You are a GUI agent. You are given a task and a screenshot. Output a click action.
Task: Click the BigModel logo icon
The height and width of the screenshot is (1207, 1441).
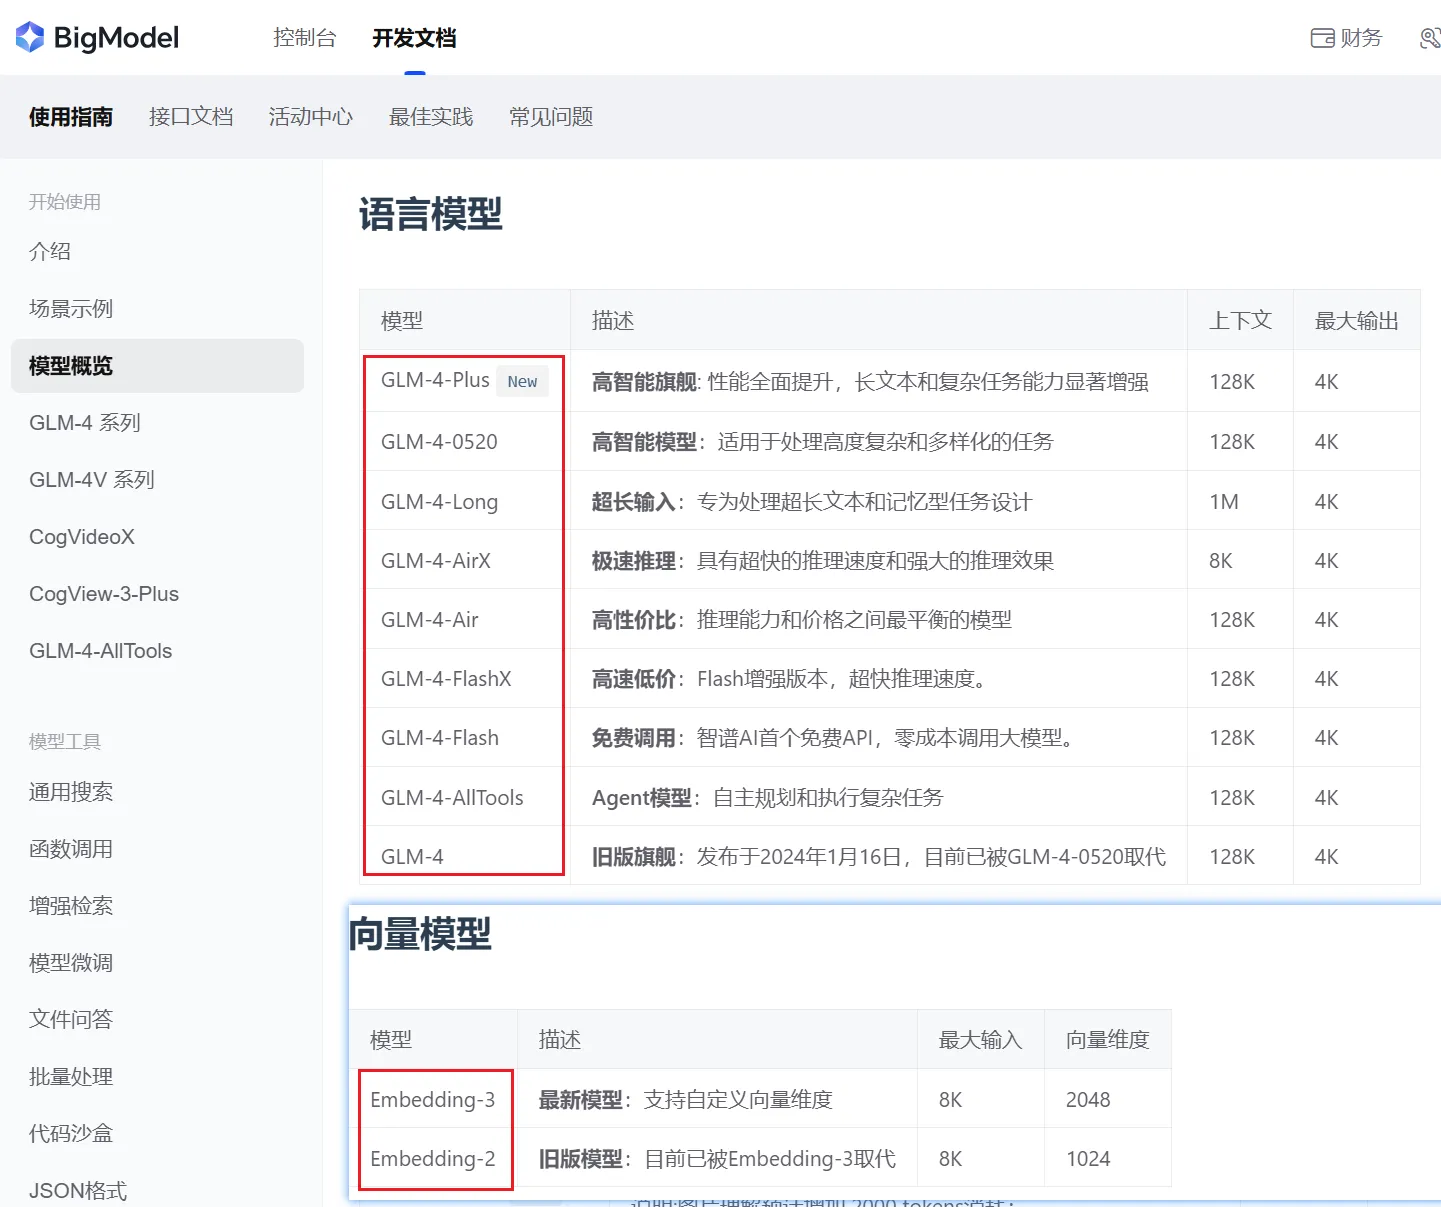(30, 38)
